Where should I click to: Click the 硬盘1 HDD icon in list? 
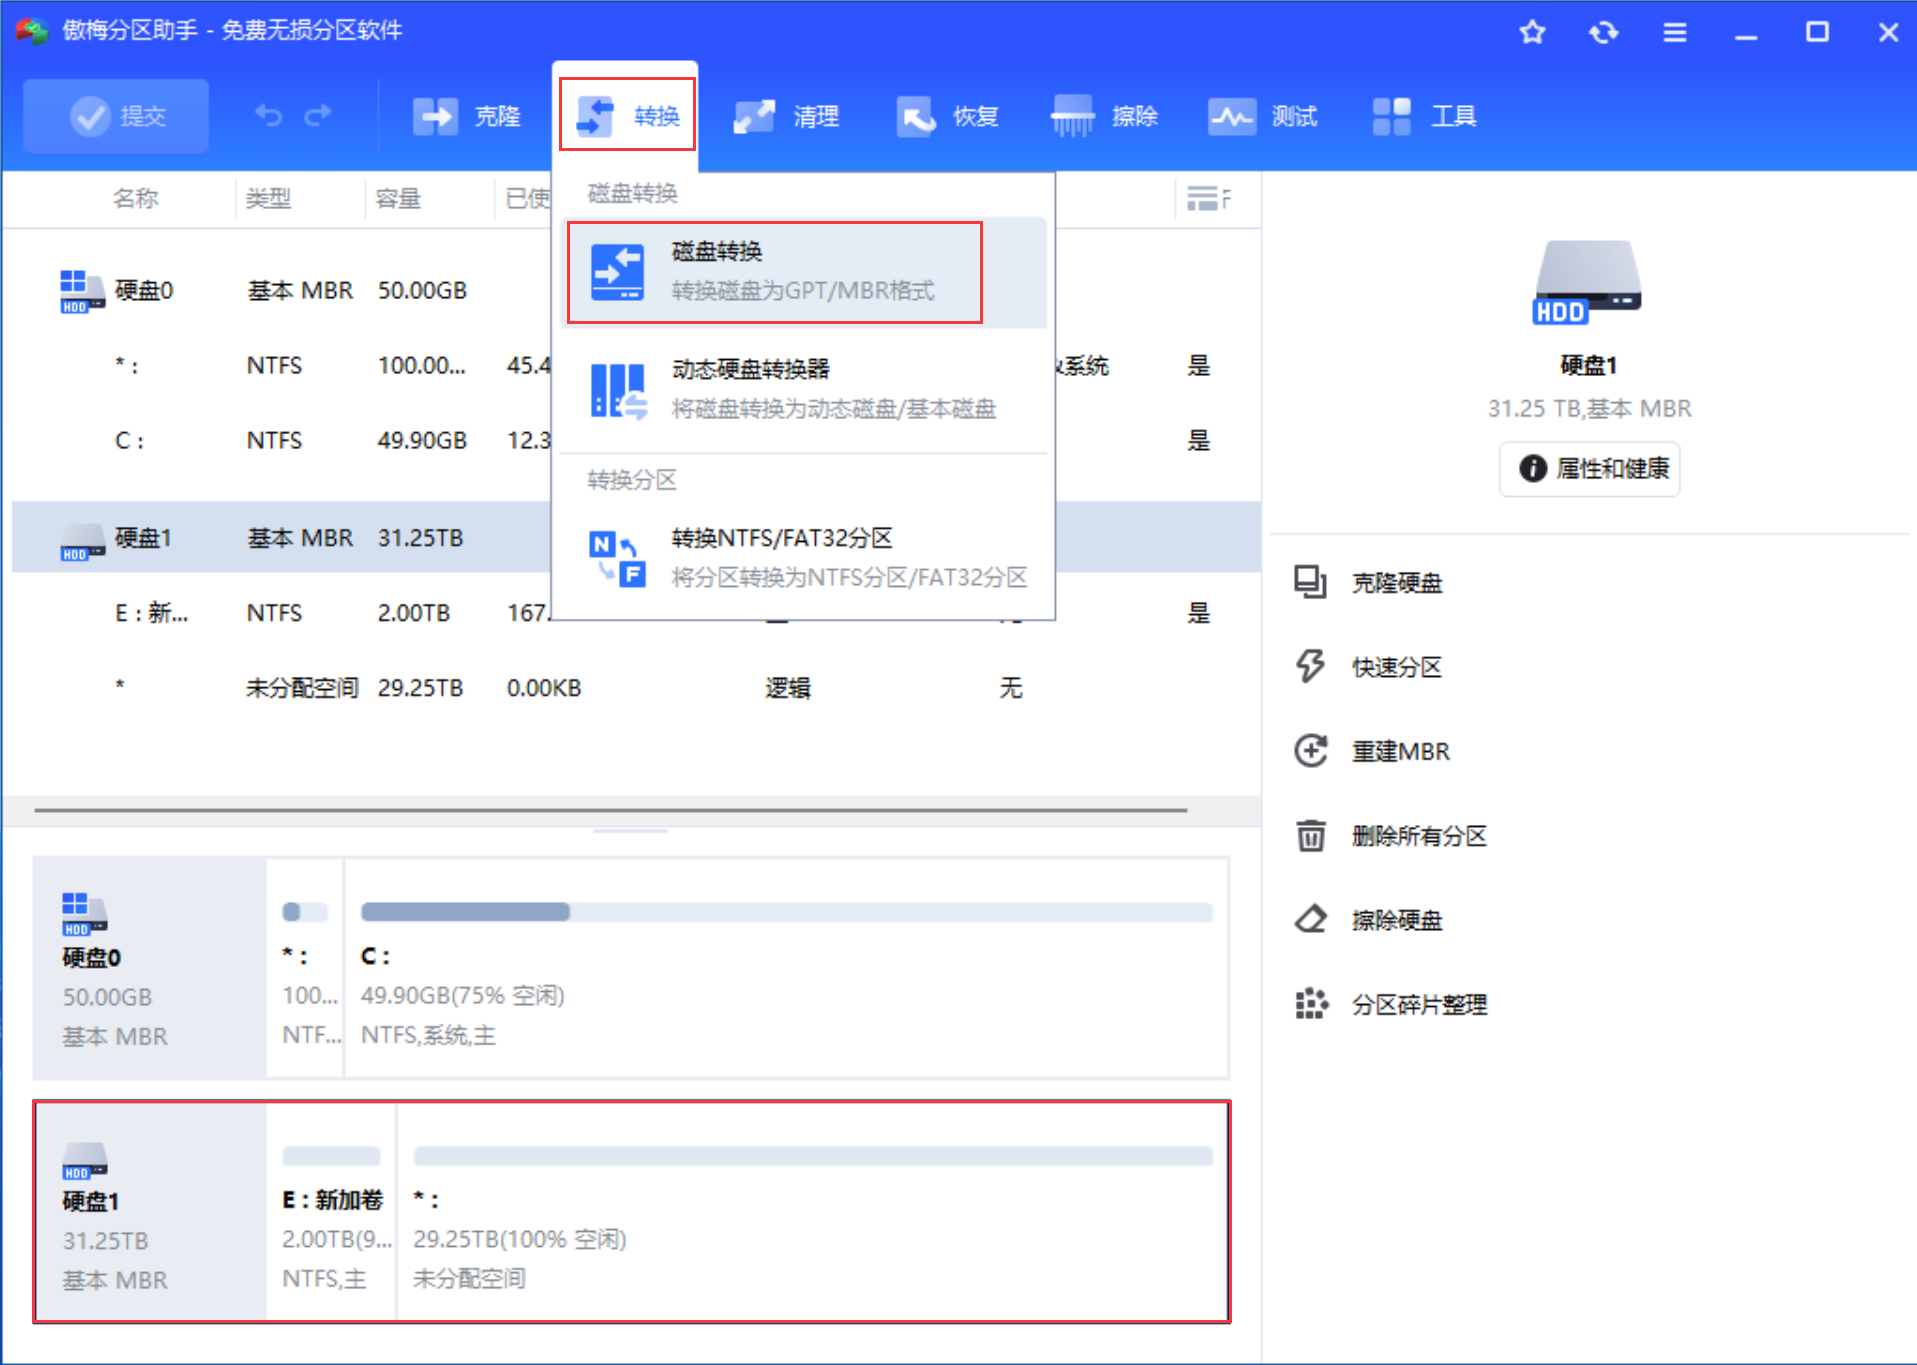[x=82, y=540]
